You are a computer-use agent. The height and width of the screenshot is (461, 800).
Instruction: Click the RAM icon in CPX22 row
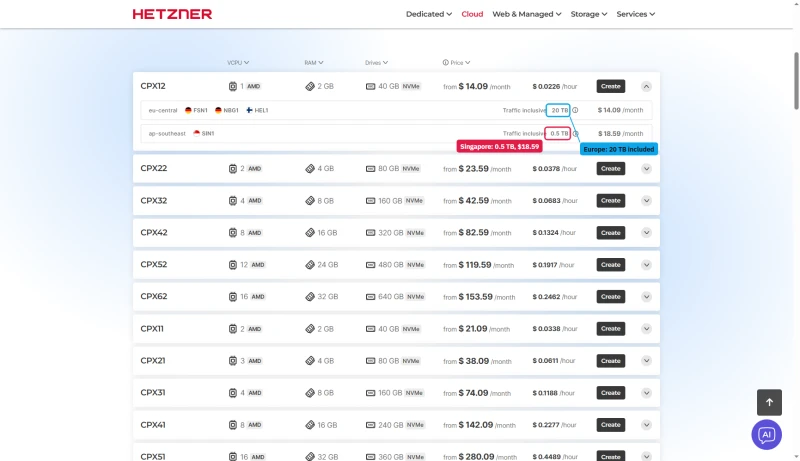[x=310, y=169]
